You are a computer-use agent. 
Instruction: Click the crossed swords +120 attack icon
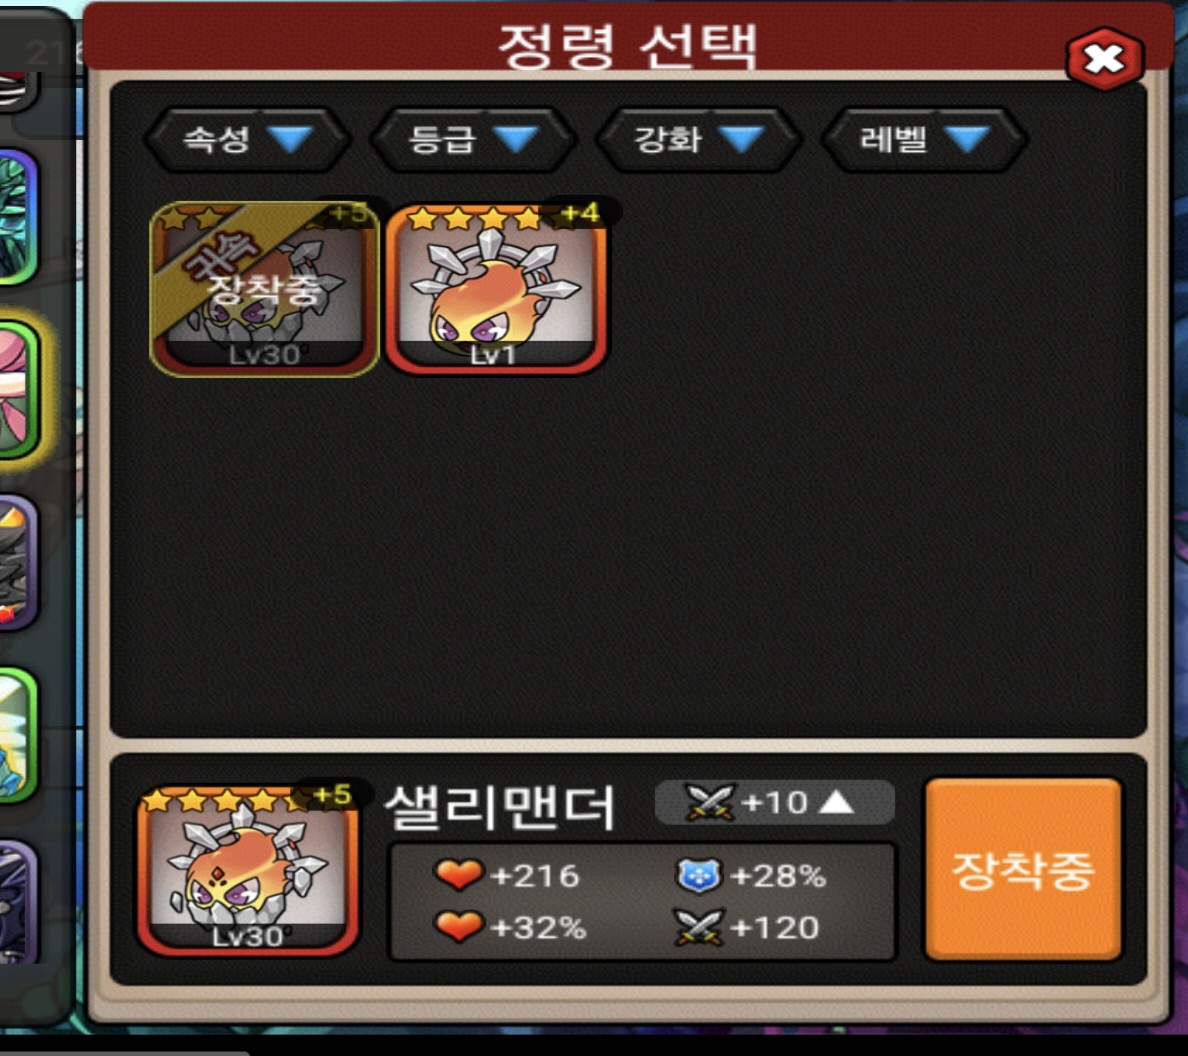[x=699, y=927]
